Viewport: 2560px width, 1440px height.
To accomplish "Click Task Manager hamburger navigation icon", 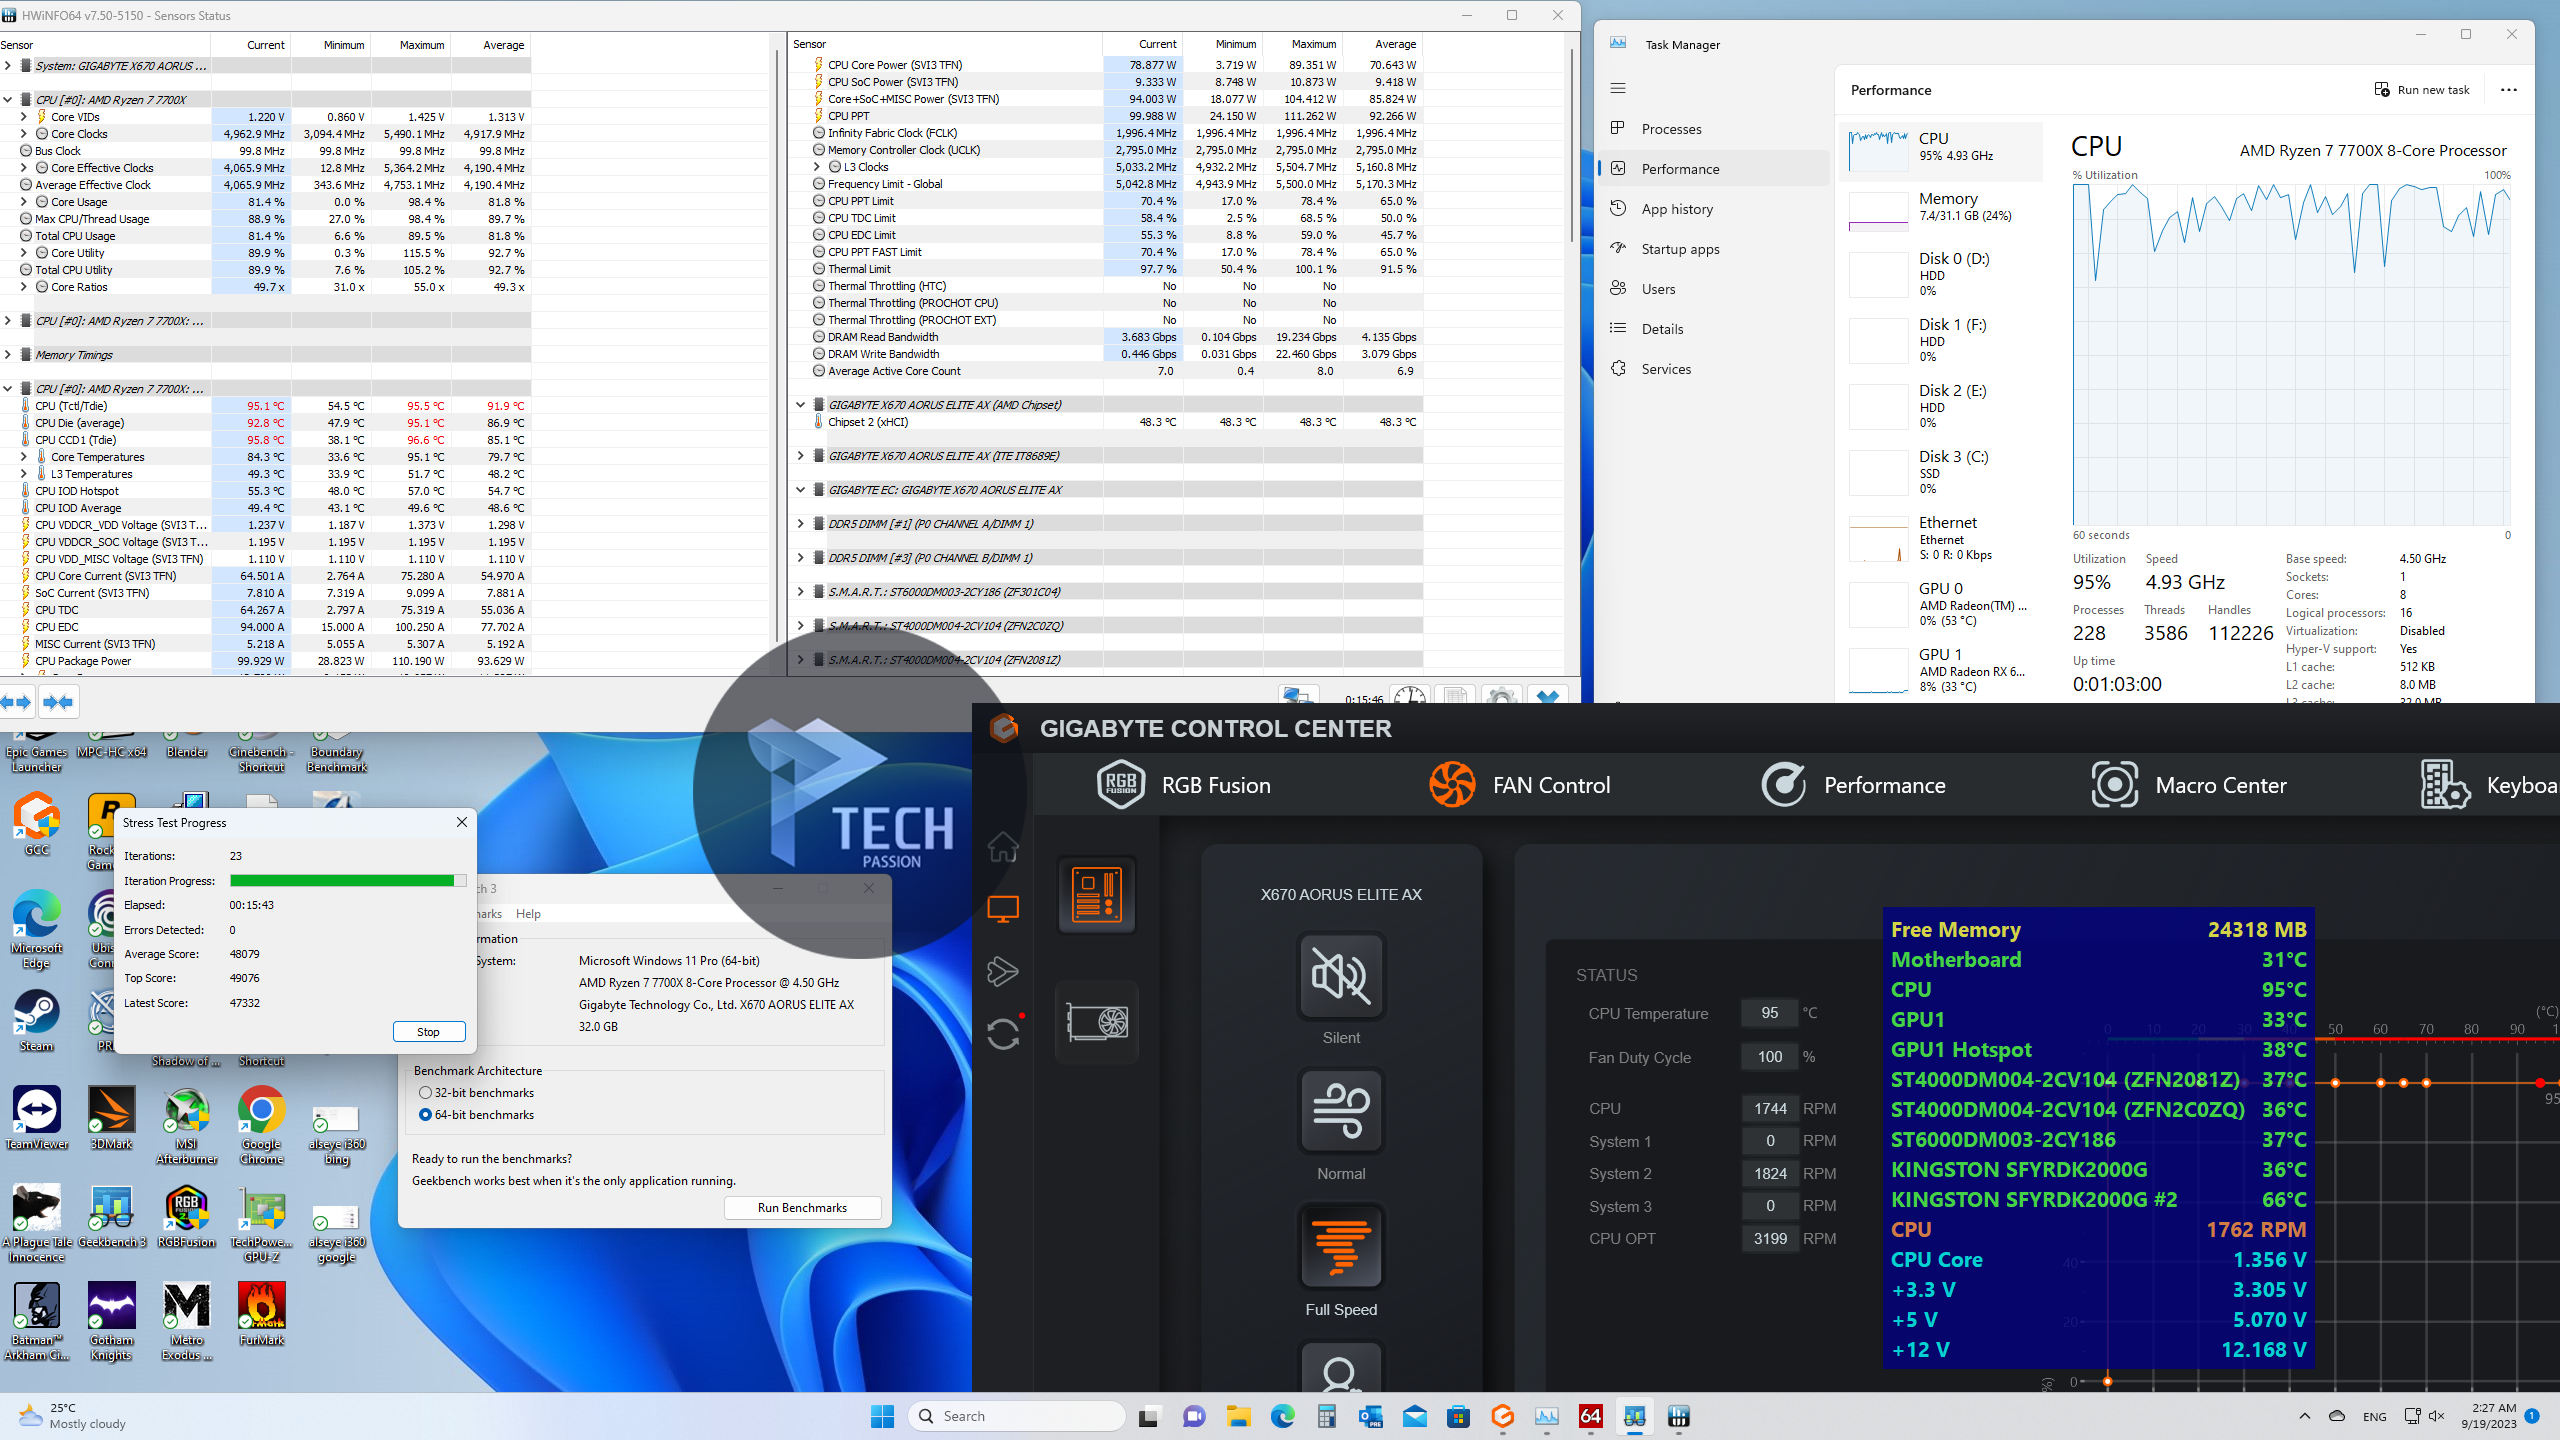I will click(1618, 88).
